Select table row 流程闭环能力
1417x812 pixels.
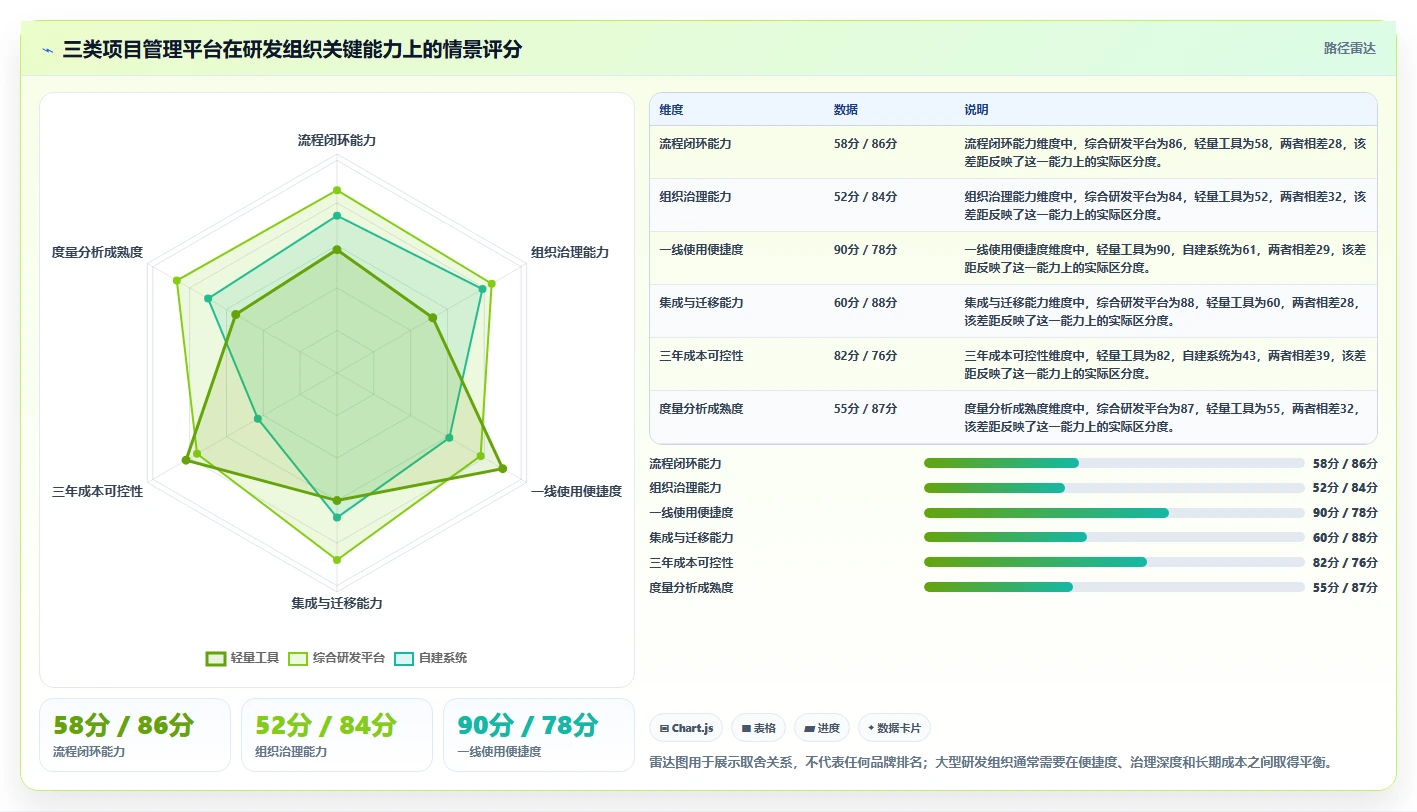(x=1013, y=152)
